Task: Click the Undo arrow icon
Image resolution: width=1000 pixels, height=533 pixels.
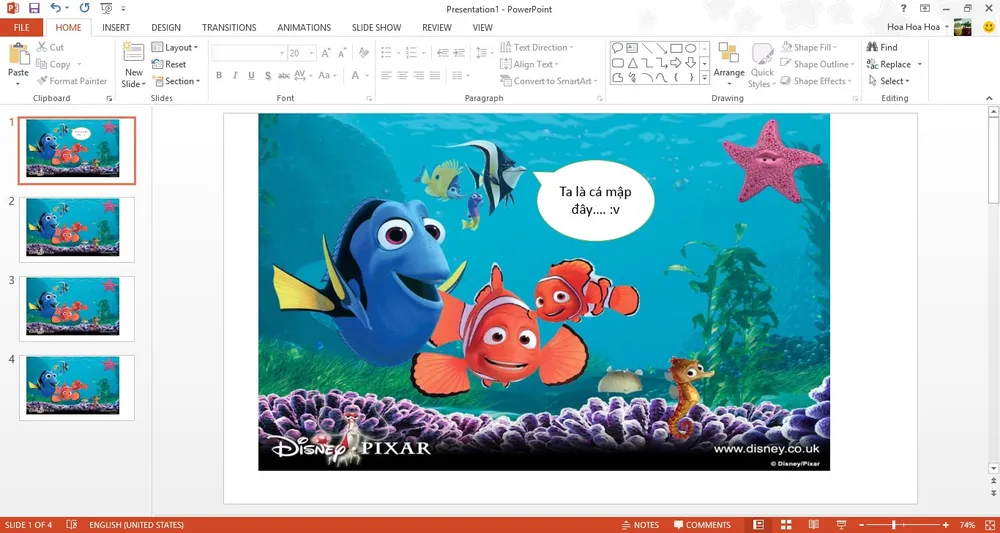Action: (x=55, y=9)
